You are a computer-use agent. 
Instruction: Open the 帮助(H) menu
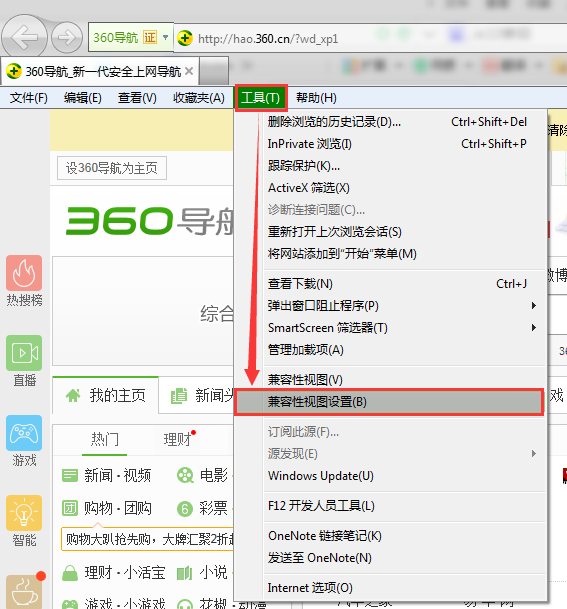(316, 97)
